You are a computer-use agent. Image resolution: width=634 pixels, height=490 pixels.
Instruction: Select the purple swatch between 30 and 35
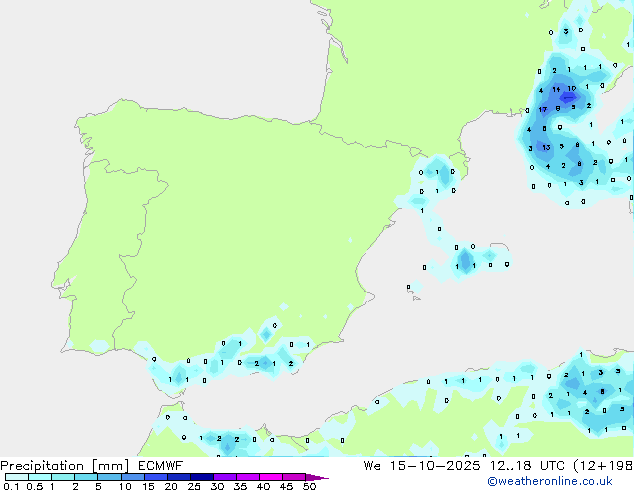pyautogui.click(x=224, y=477)
